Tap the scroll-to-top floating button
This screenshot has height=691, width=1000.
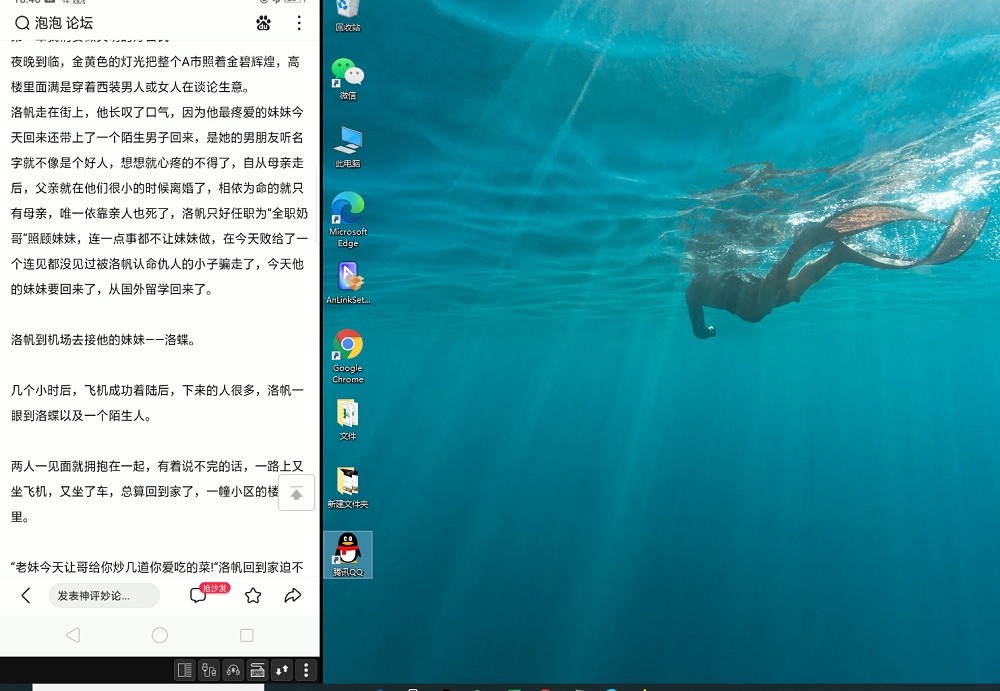[x=297, y=493]
